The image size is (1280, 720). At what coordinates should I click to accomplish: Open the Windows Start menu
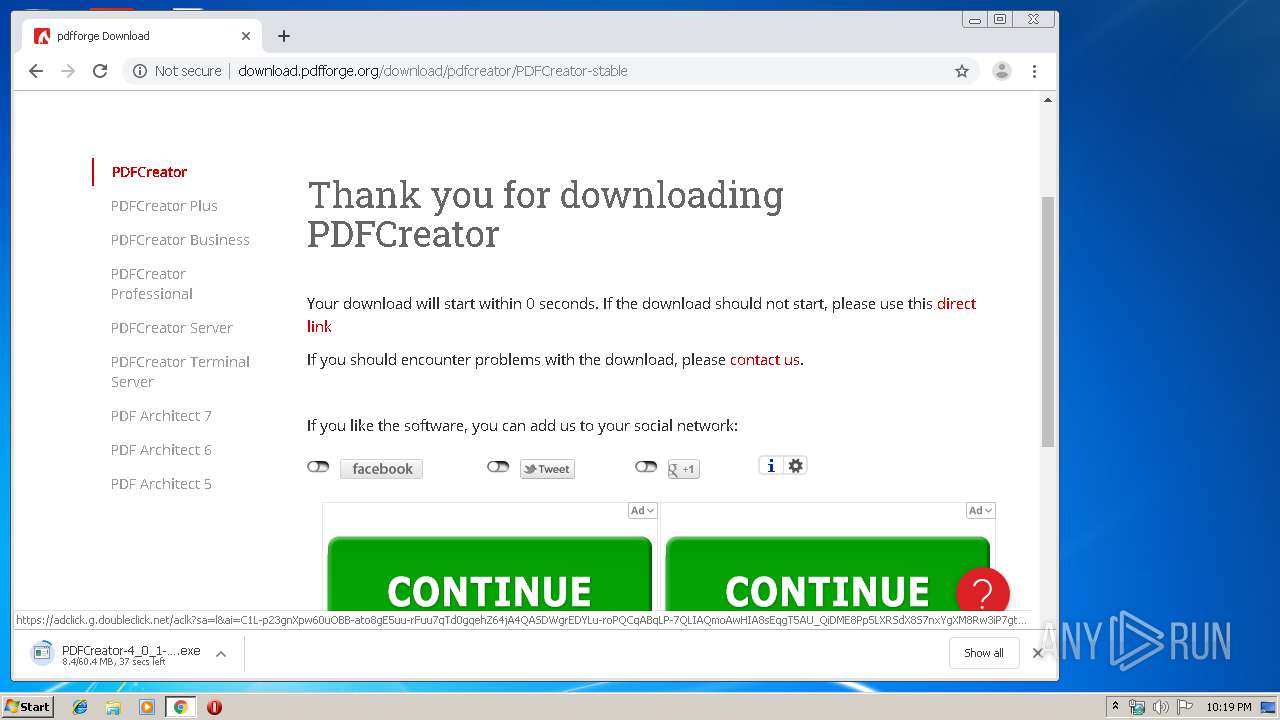coord(28,707)
